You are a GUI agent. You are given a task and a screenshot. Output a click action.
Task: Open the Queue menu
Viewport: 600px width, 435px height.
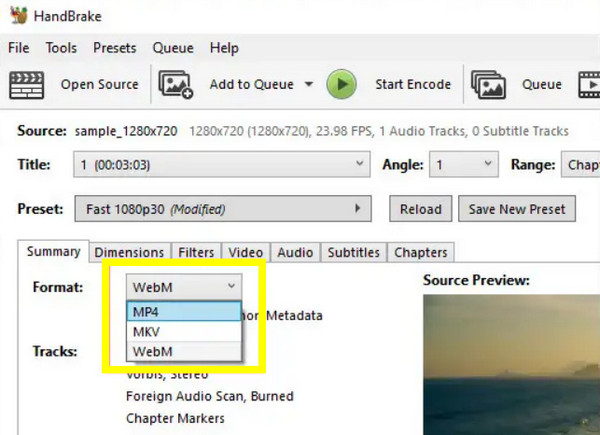click(173, 48)
